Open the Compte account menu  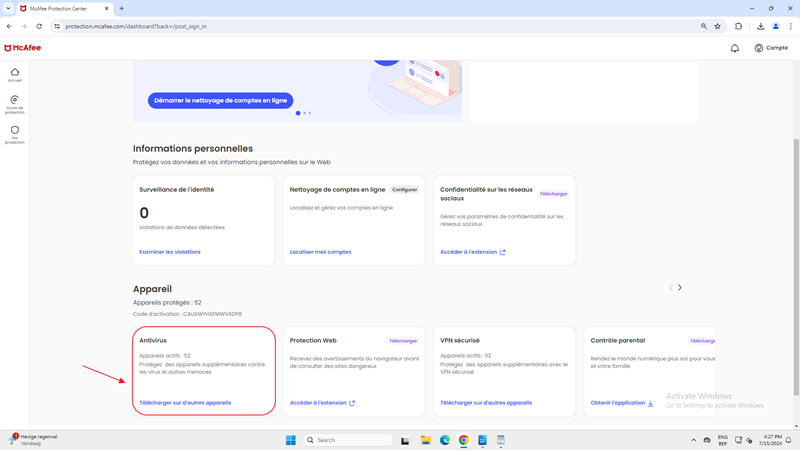coord(771,48)
